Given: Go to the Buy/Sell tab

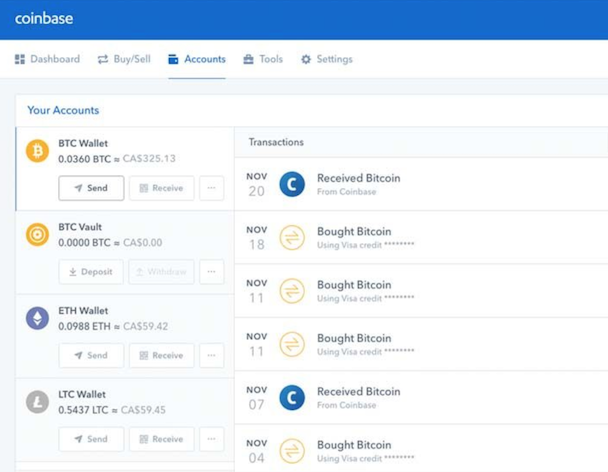Looking at the screenshot, I should [124, 59].
